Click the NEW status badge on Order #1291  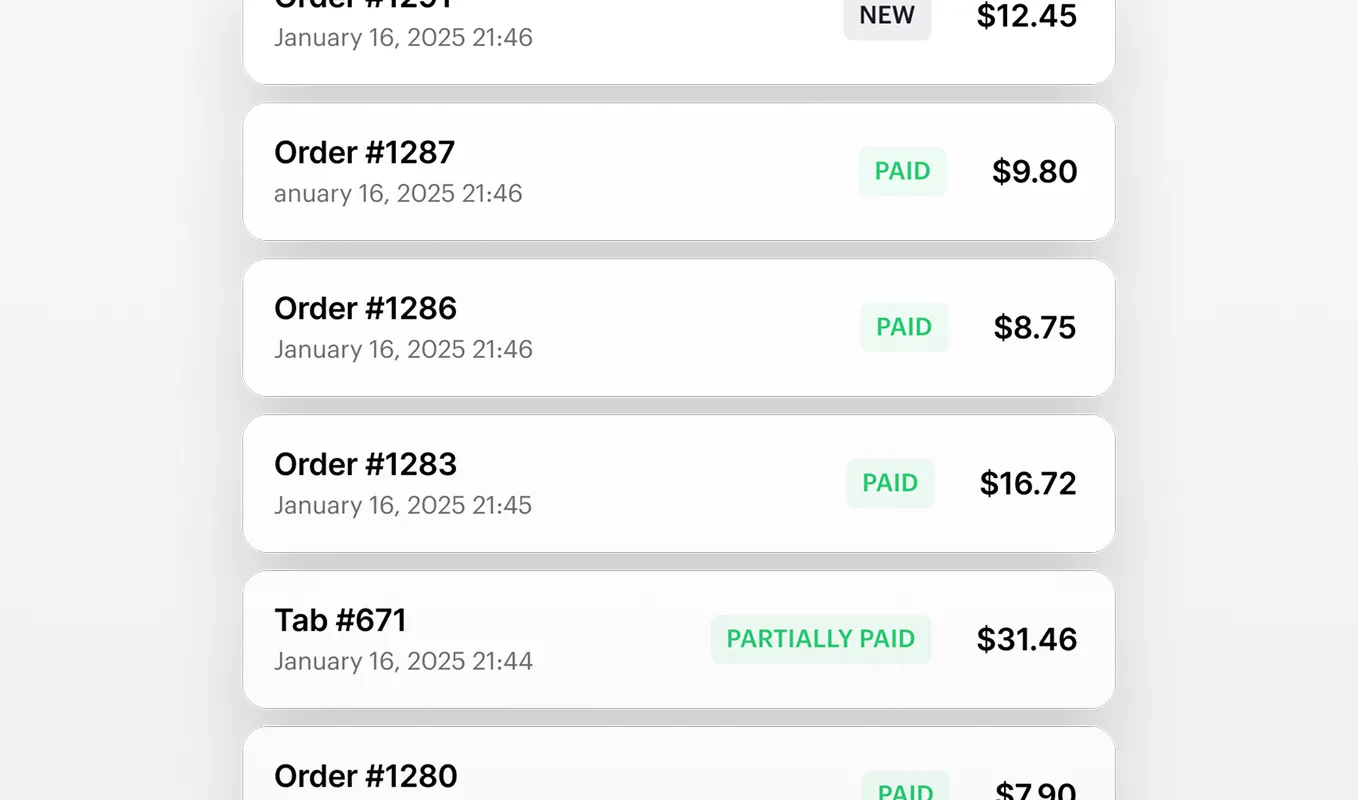click(886, 15)
